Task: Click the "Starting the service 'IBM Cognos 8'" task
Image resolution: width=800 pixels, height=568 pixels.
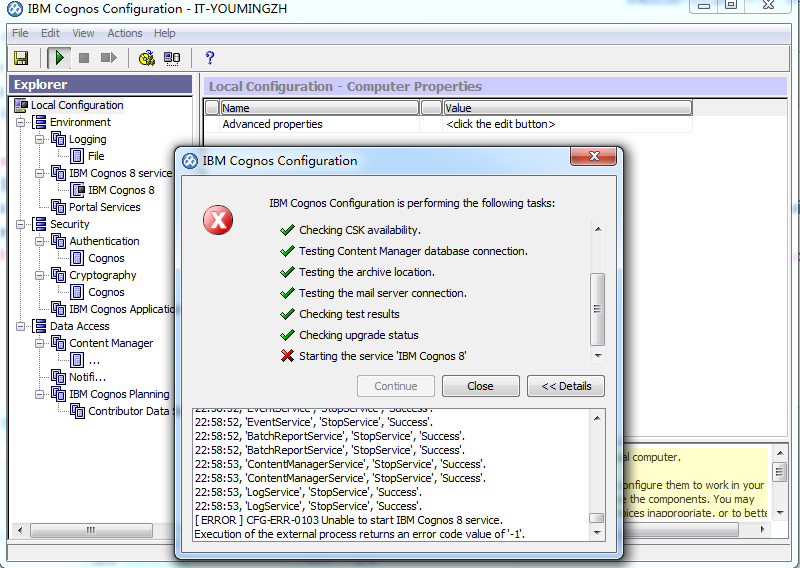Action: pos(383,356)
